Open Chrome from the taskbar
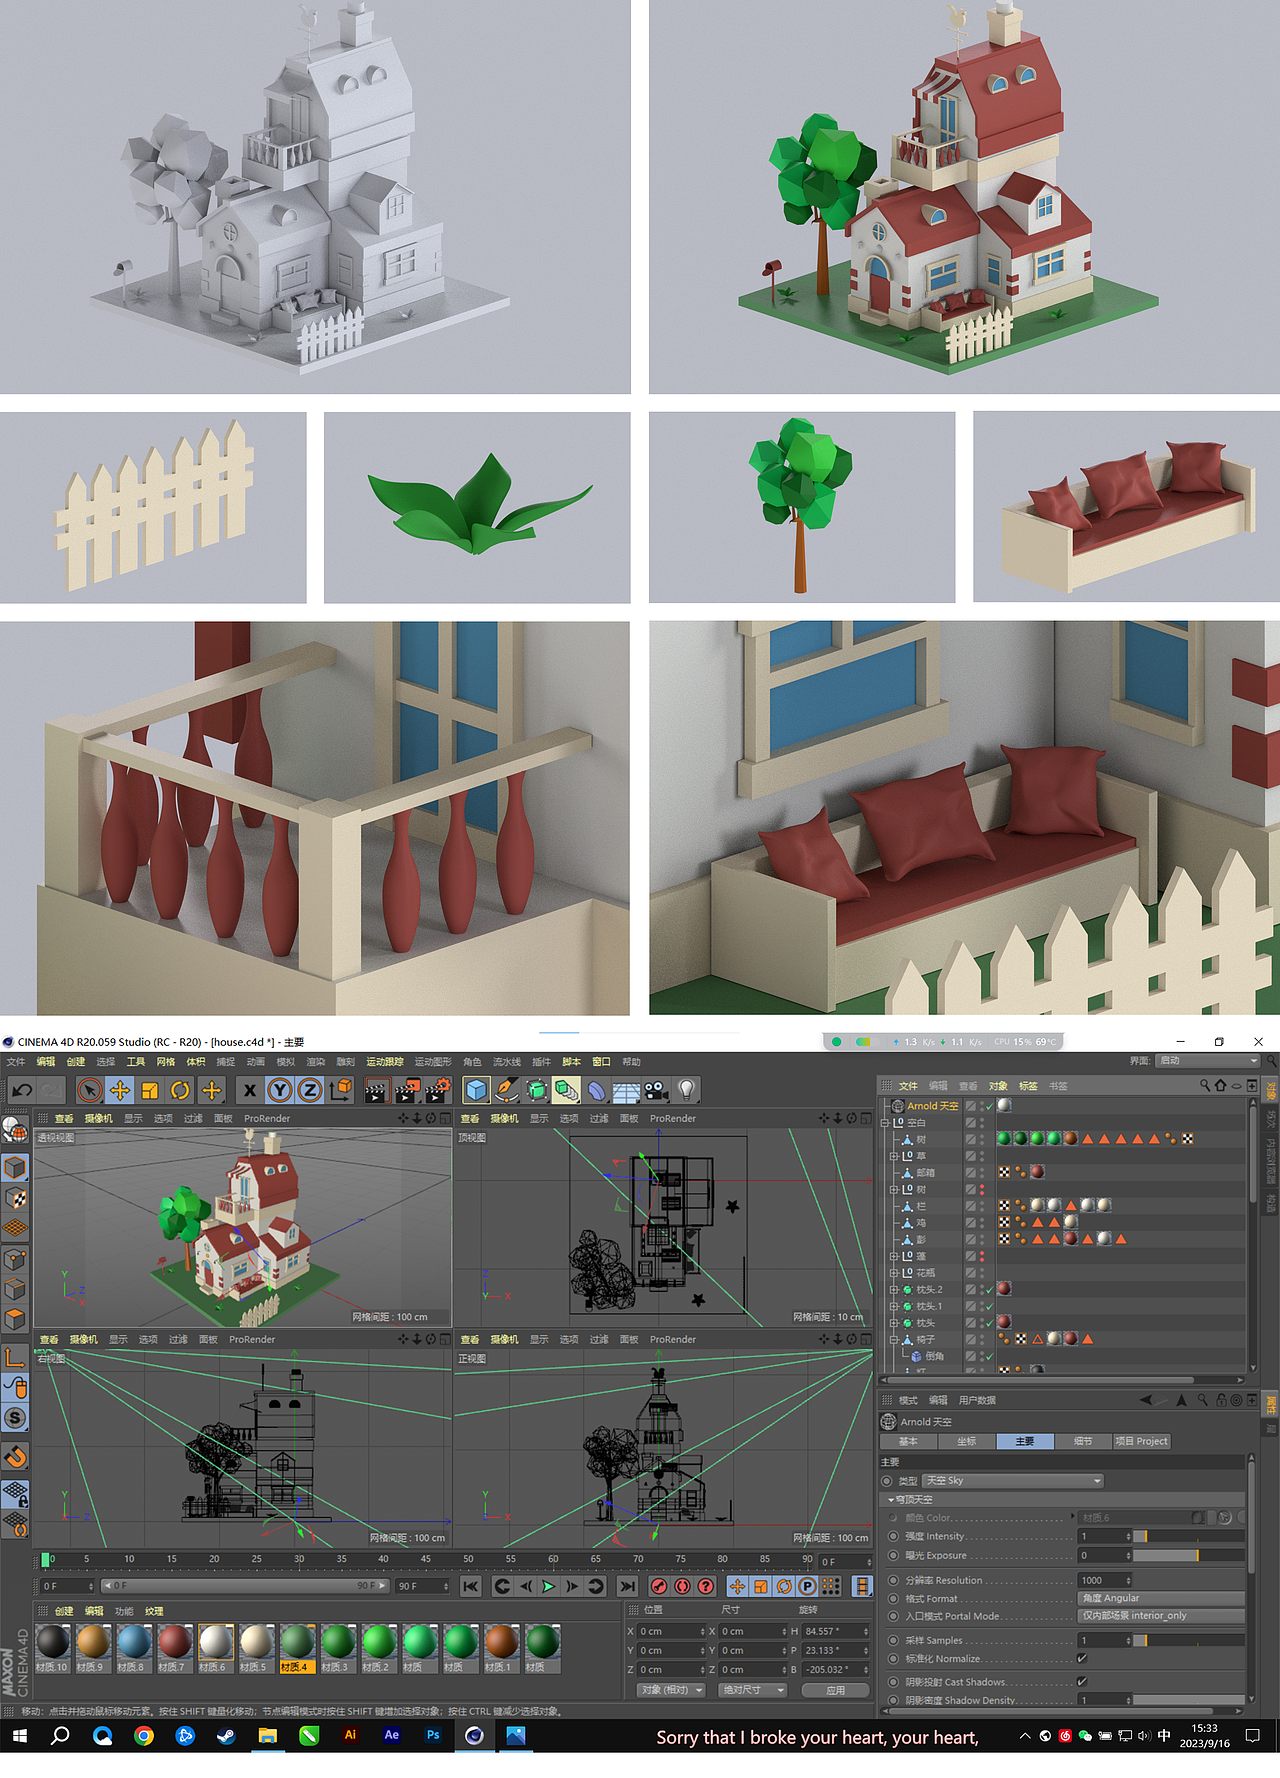The height and width of the screenshot is (1778, 1280). click(x=144, y=1736)
